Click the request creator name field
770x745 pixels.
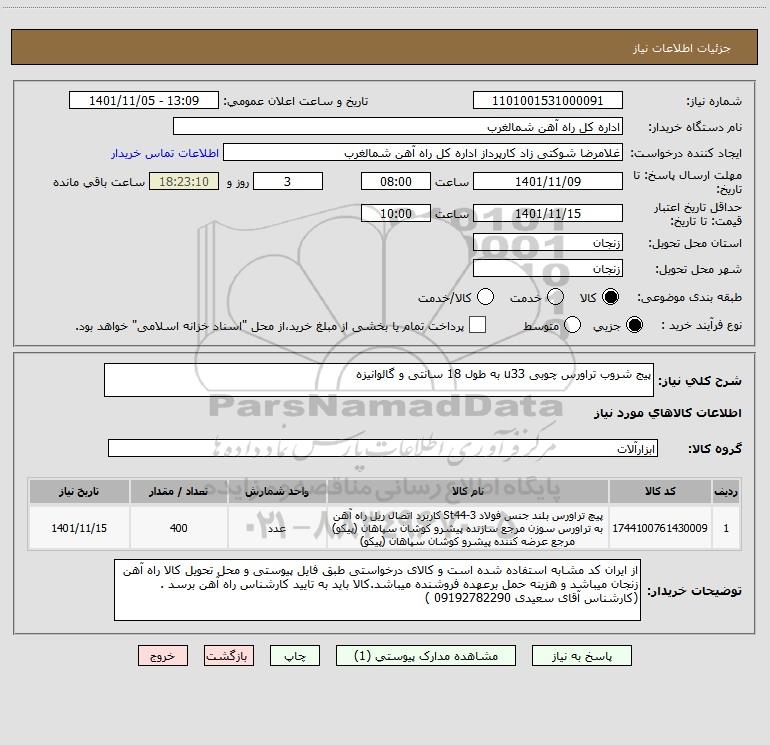coord(423,153)
